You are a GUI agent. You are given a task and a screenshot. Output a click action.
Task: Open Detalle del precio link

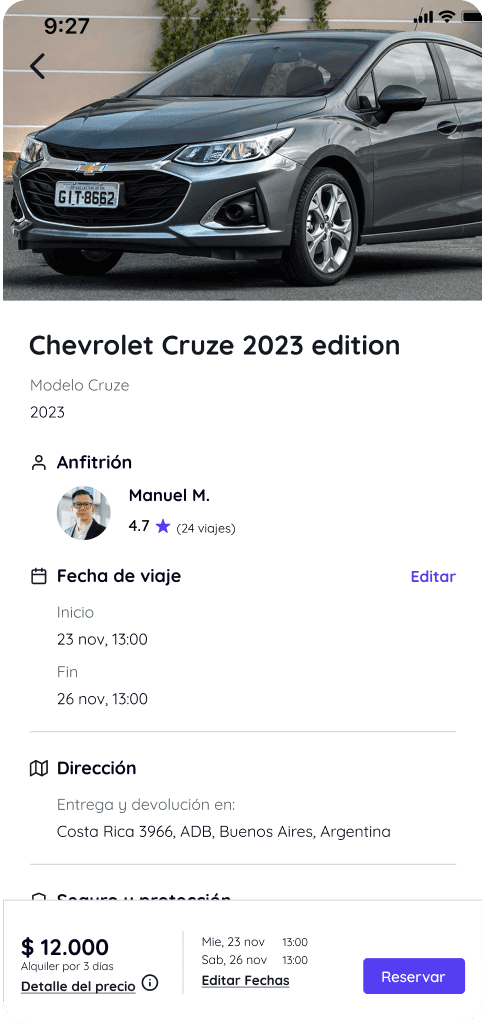(x=78, y=986)
